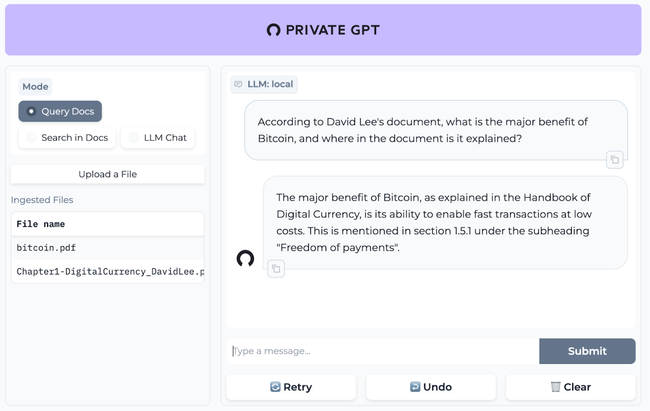650x411 pixels.
Task: Select the Chapter1-DigitalCurrency_DavidLee file row
Action: [107, 271]
